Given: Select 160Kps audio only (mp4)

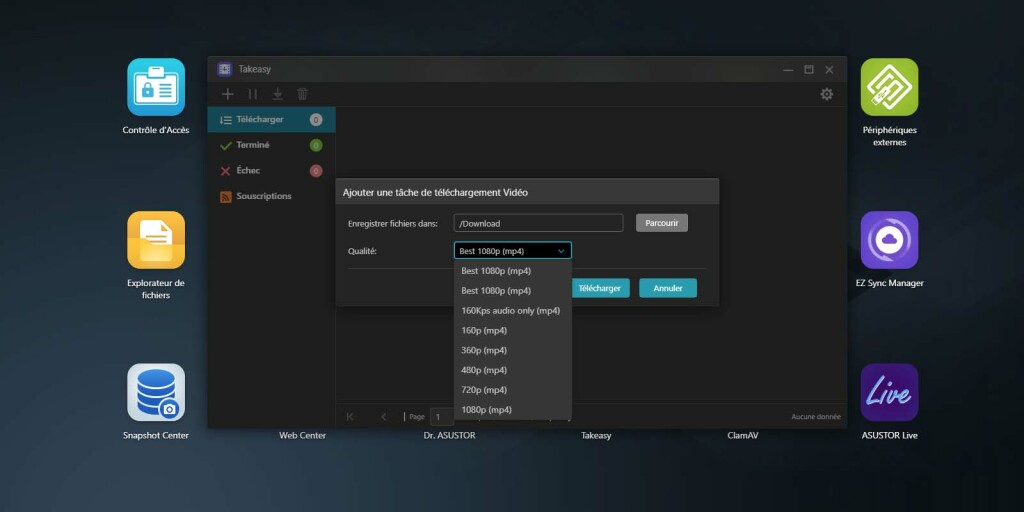Looking at the screenshot, I should pyautogui.click(x=513, y=310).
